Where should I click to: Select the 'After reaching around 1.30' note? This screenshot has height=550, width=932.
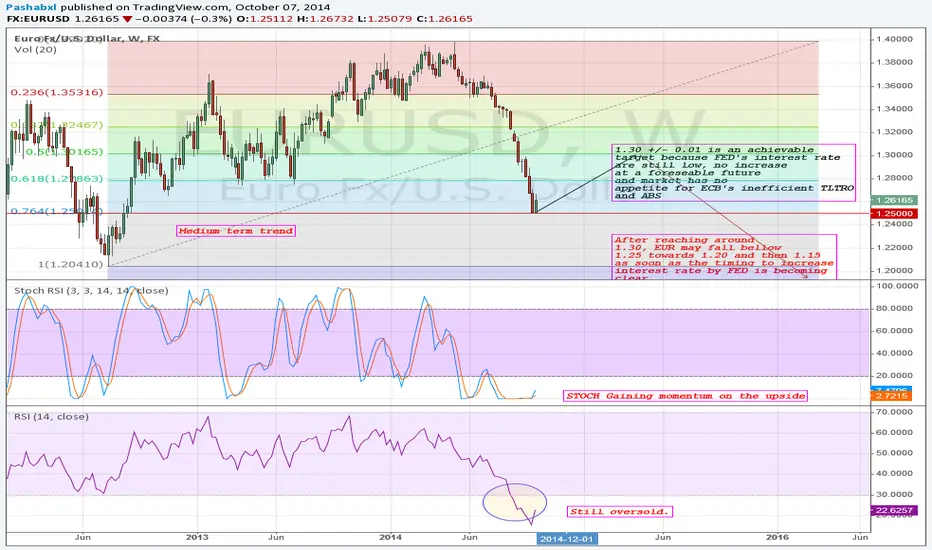coord(725,257)
